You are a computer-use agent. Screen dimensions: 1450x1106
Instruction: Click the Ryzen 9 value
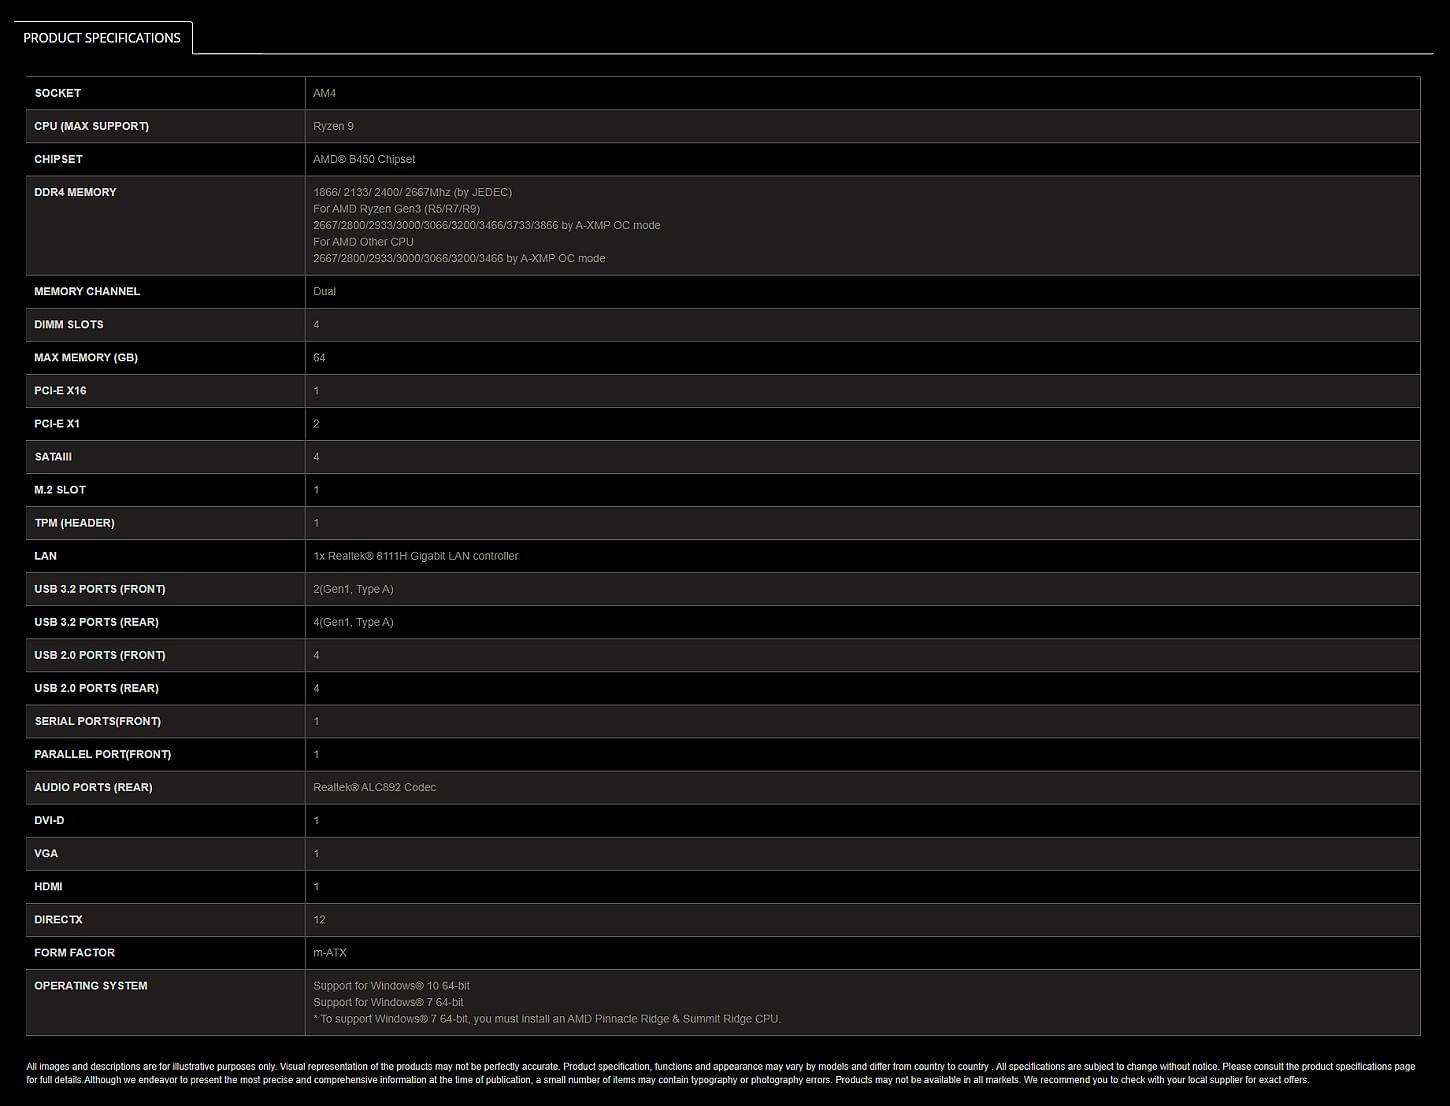pos(333,126)
